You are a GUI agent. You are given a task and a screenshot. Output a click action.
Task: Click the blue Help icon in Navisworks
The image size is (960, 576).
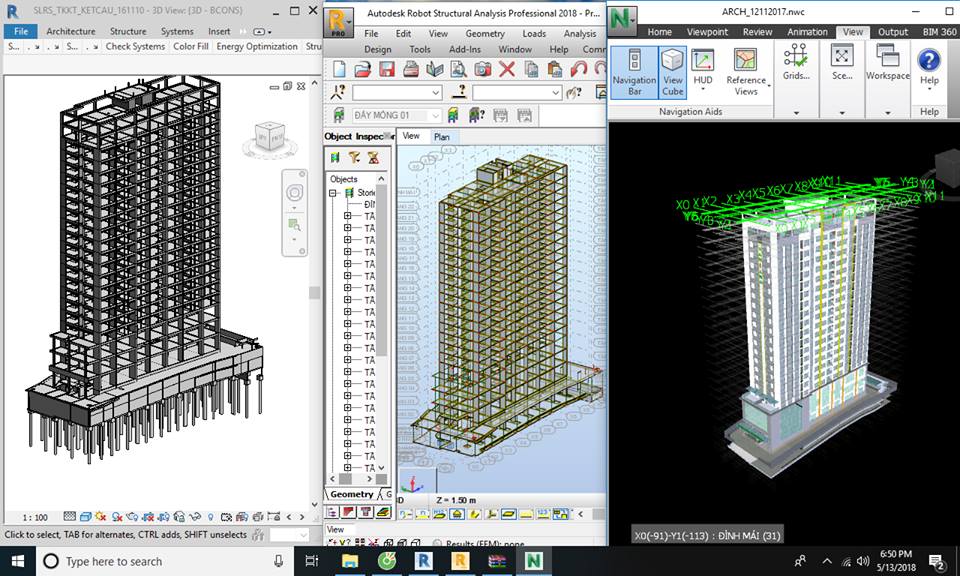click(x=929, y=61)
